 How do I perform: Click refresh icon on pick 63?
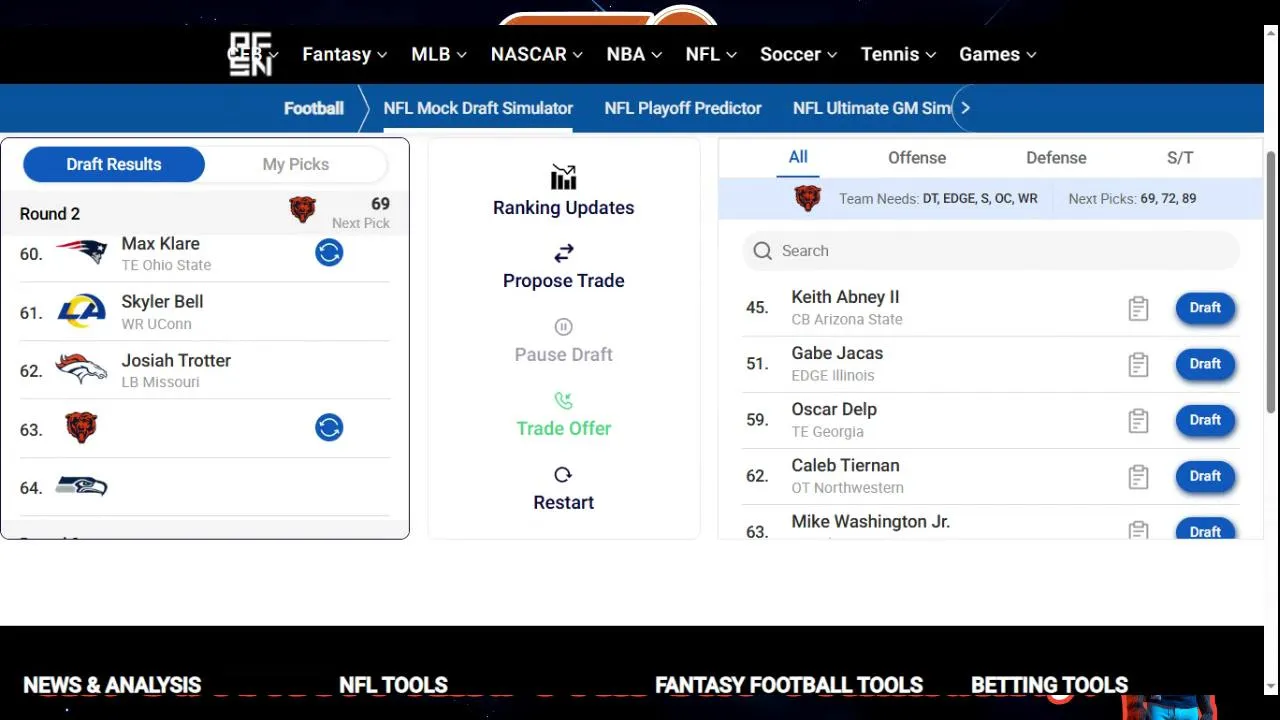[x=329, y=428]
